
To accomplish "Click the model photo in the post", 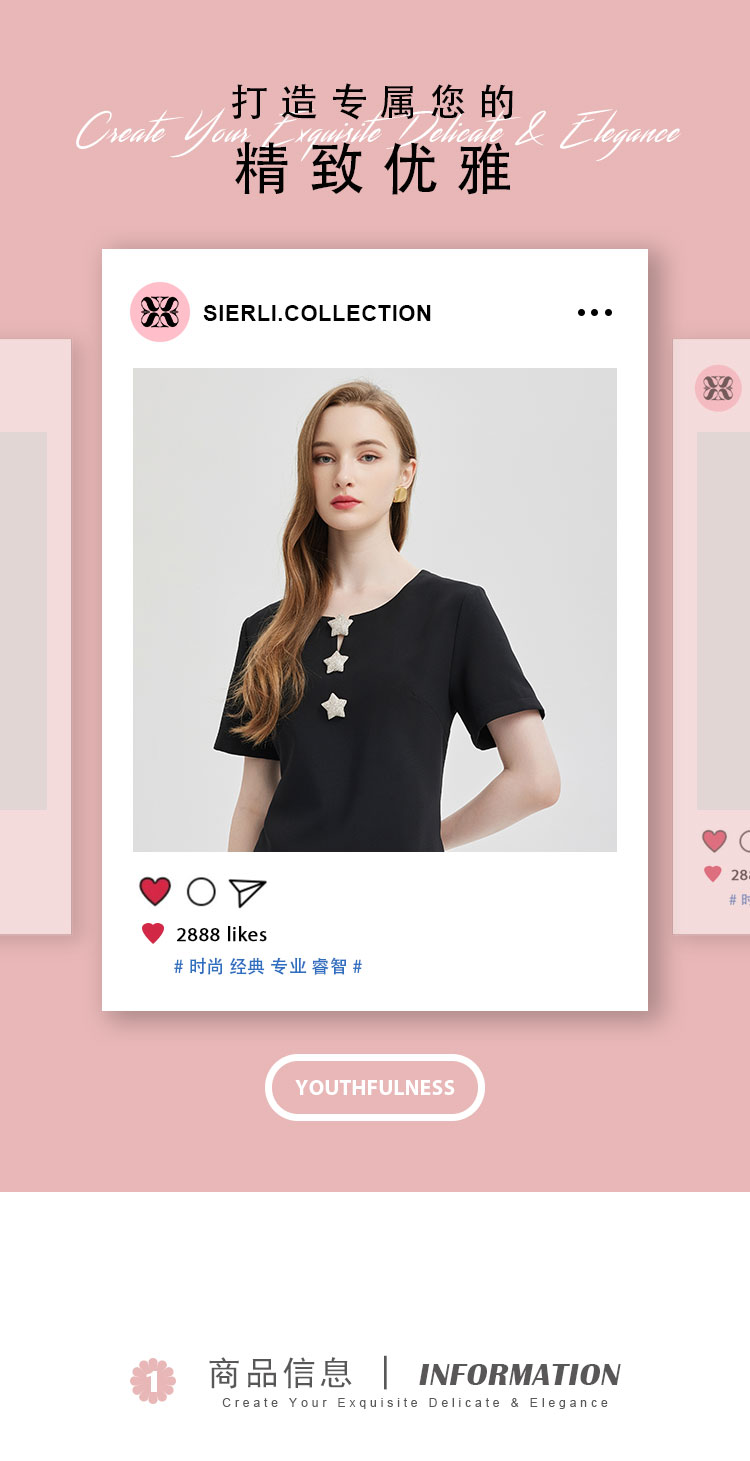I will click(x=375, y=610).
